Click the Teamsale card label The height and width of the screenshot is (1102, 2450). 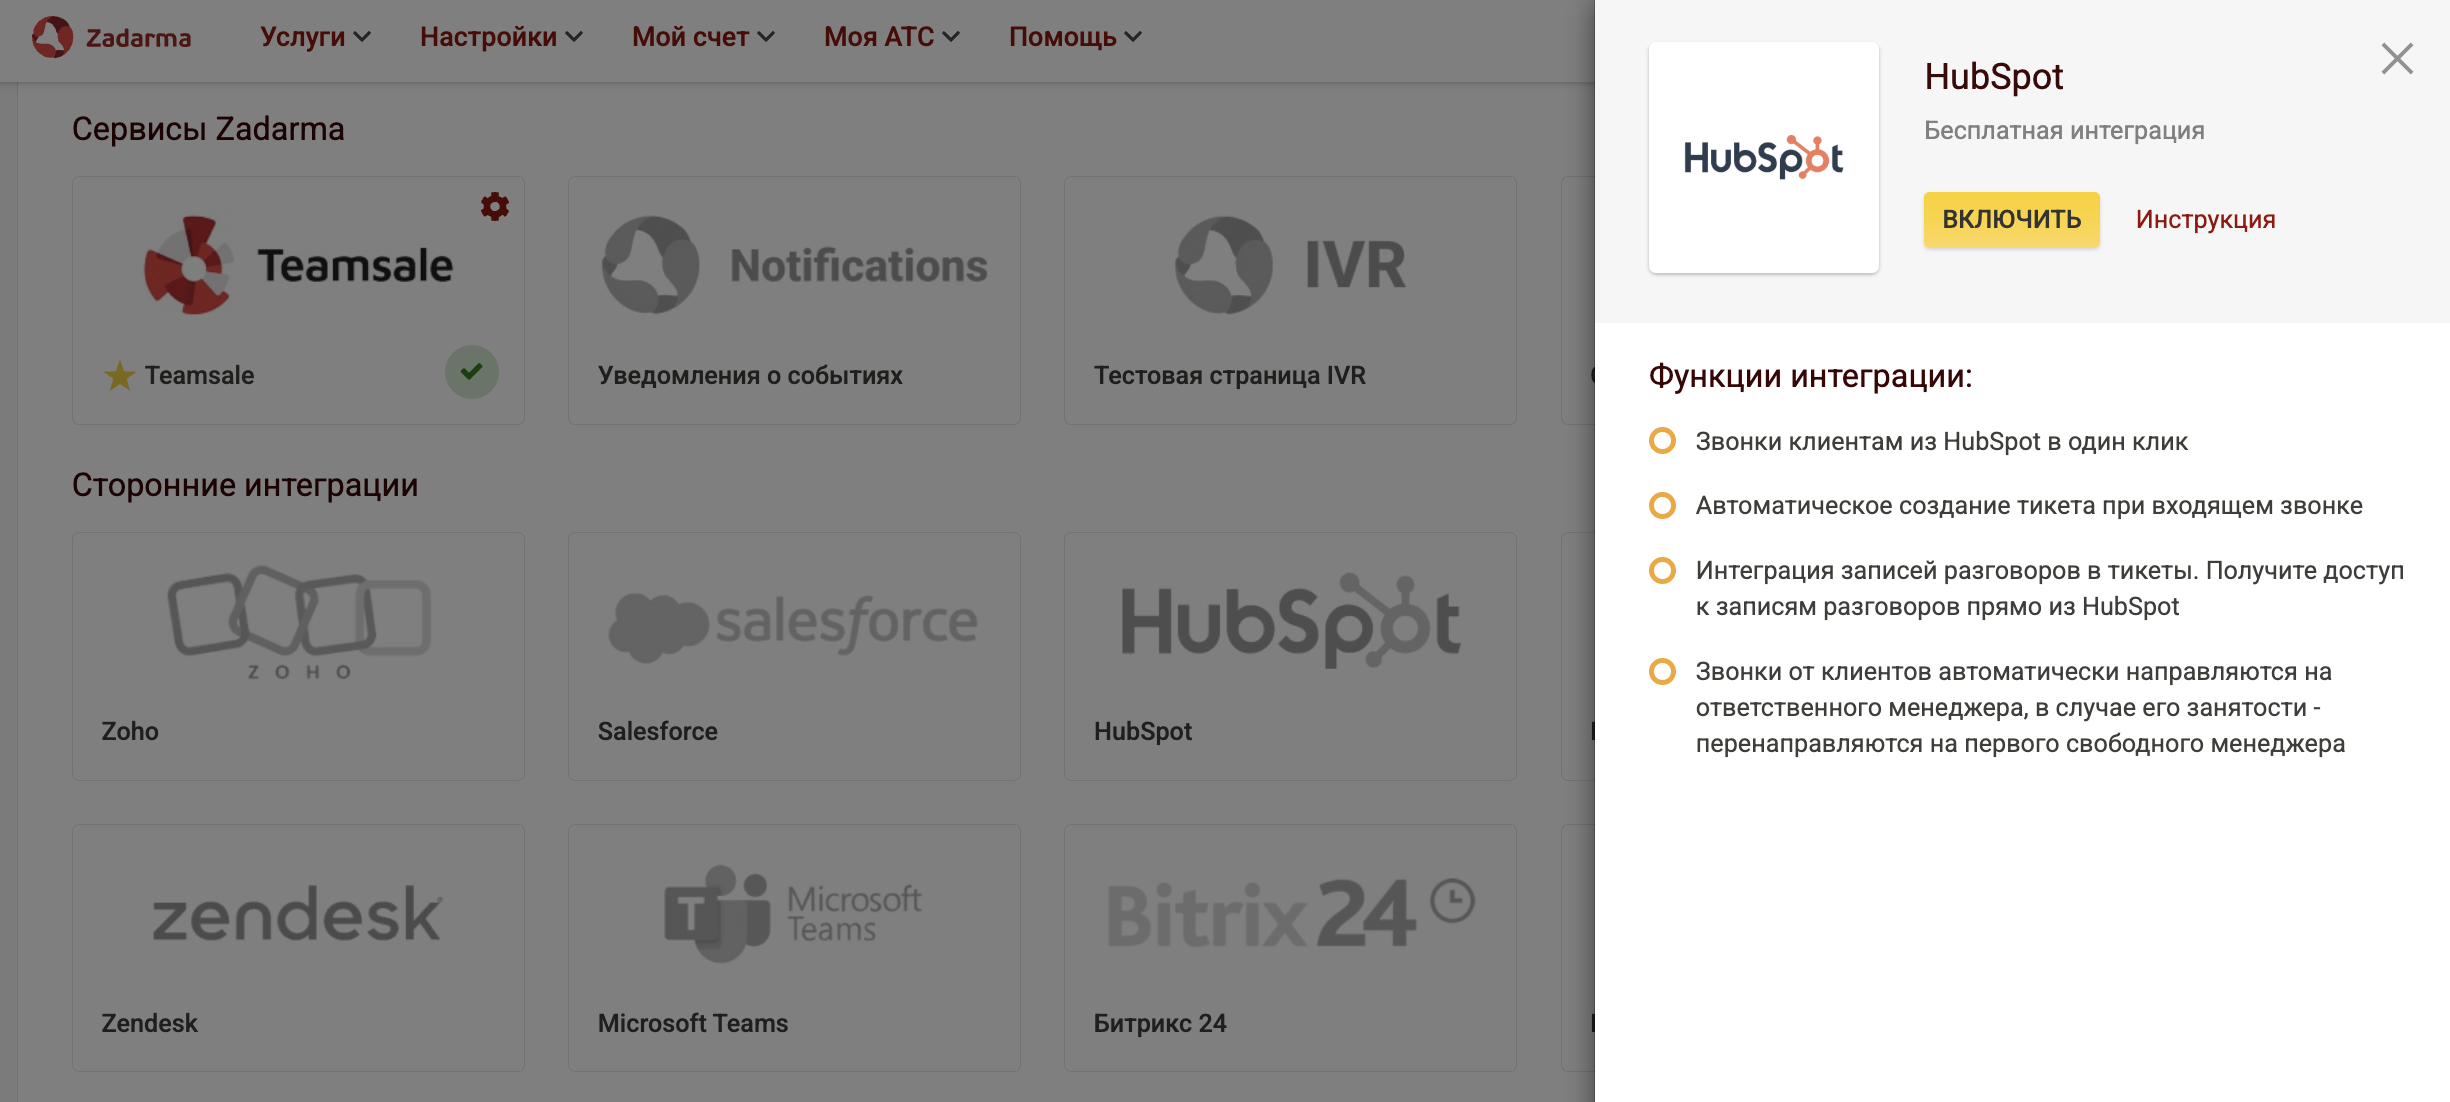(x=199, y=375)
